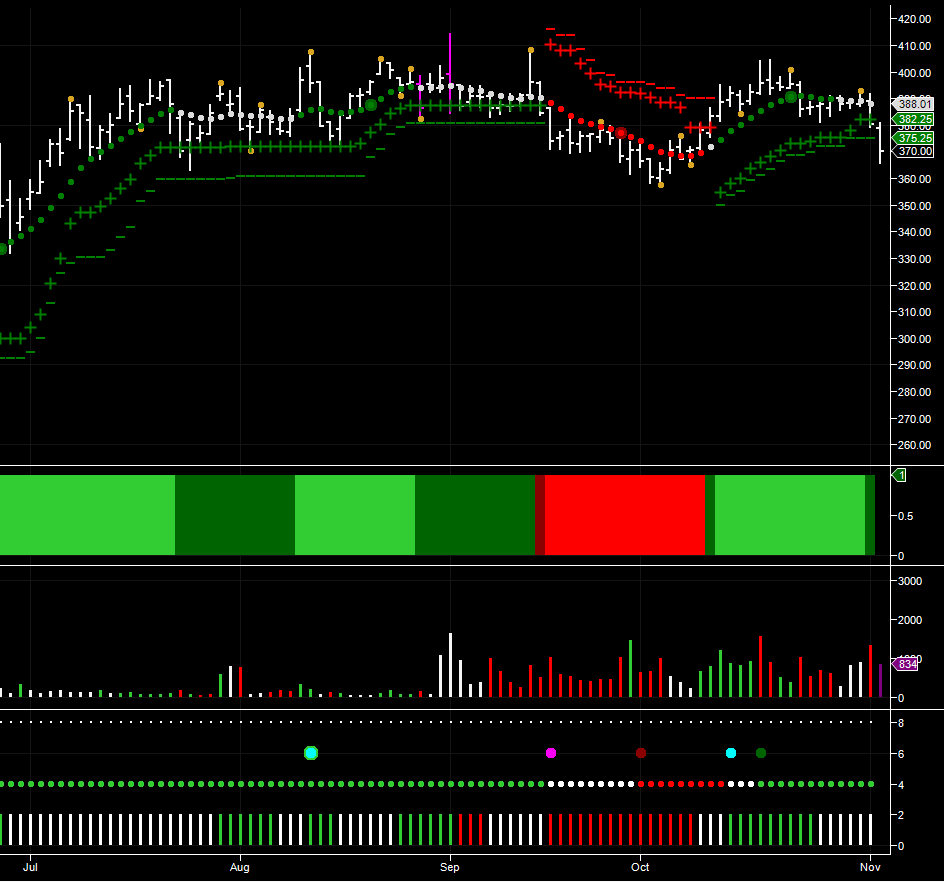Click the 2000 volume axis label

click(x=910, y=620)
